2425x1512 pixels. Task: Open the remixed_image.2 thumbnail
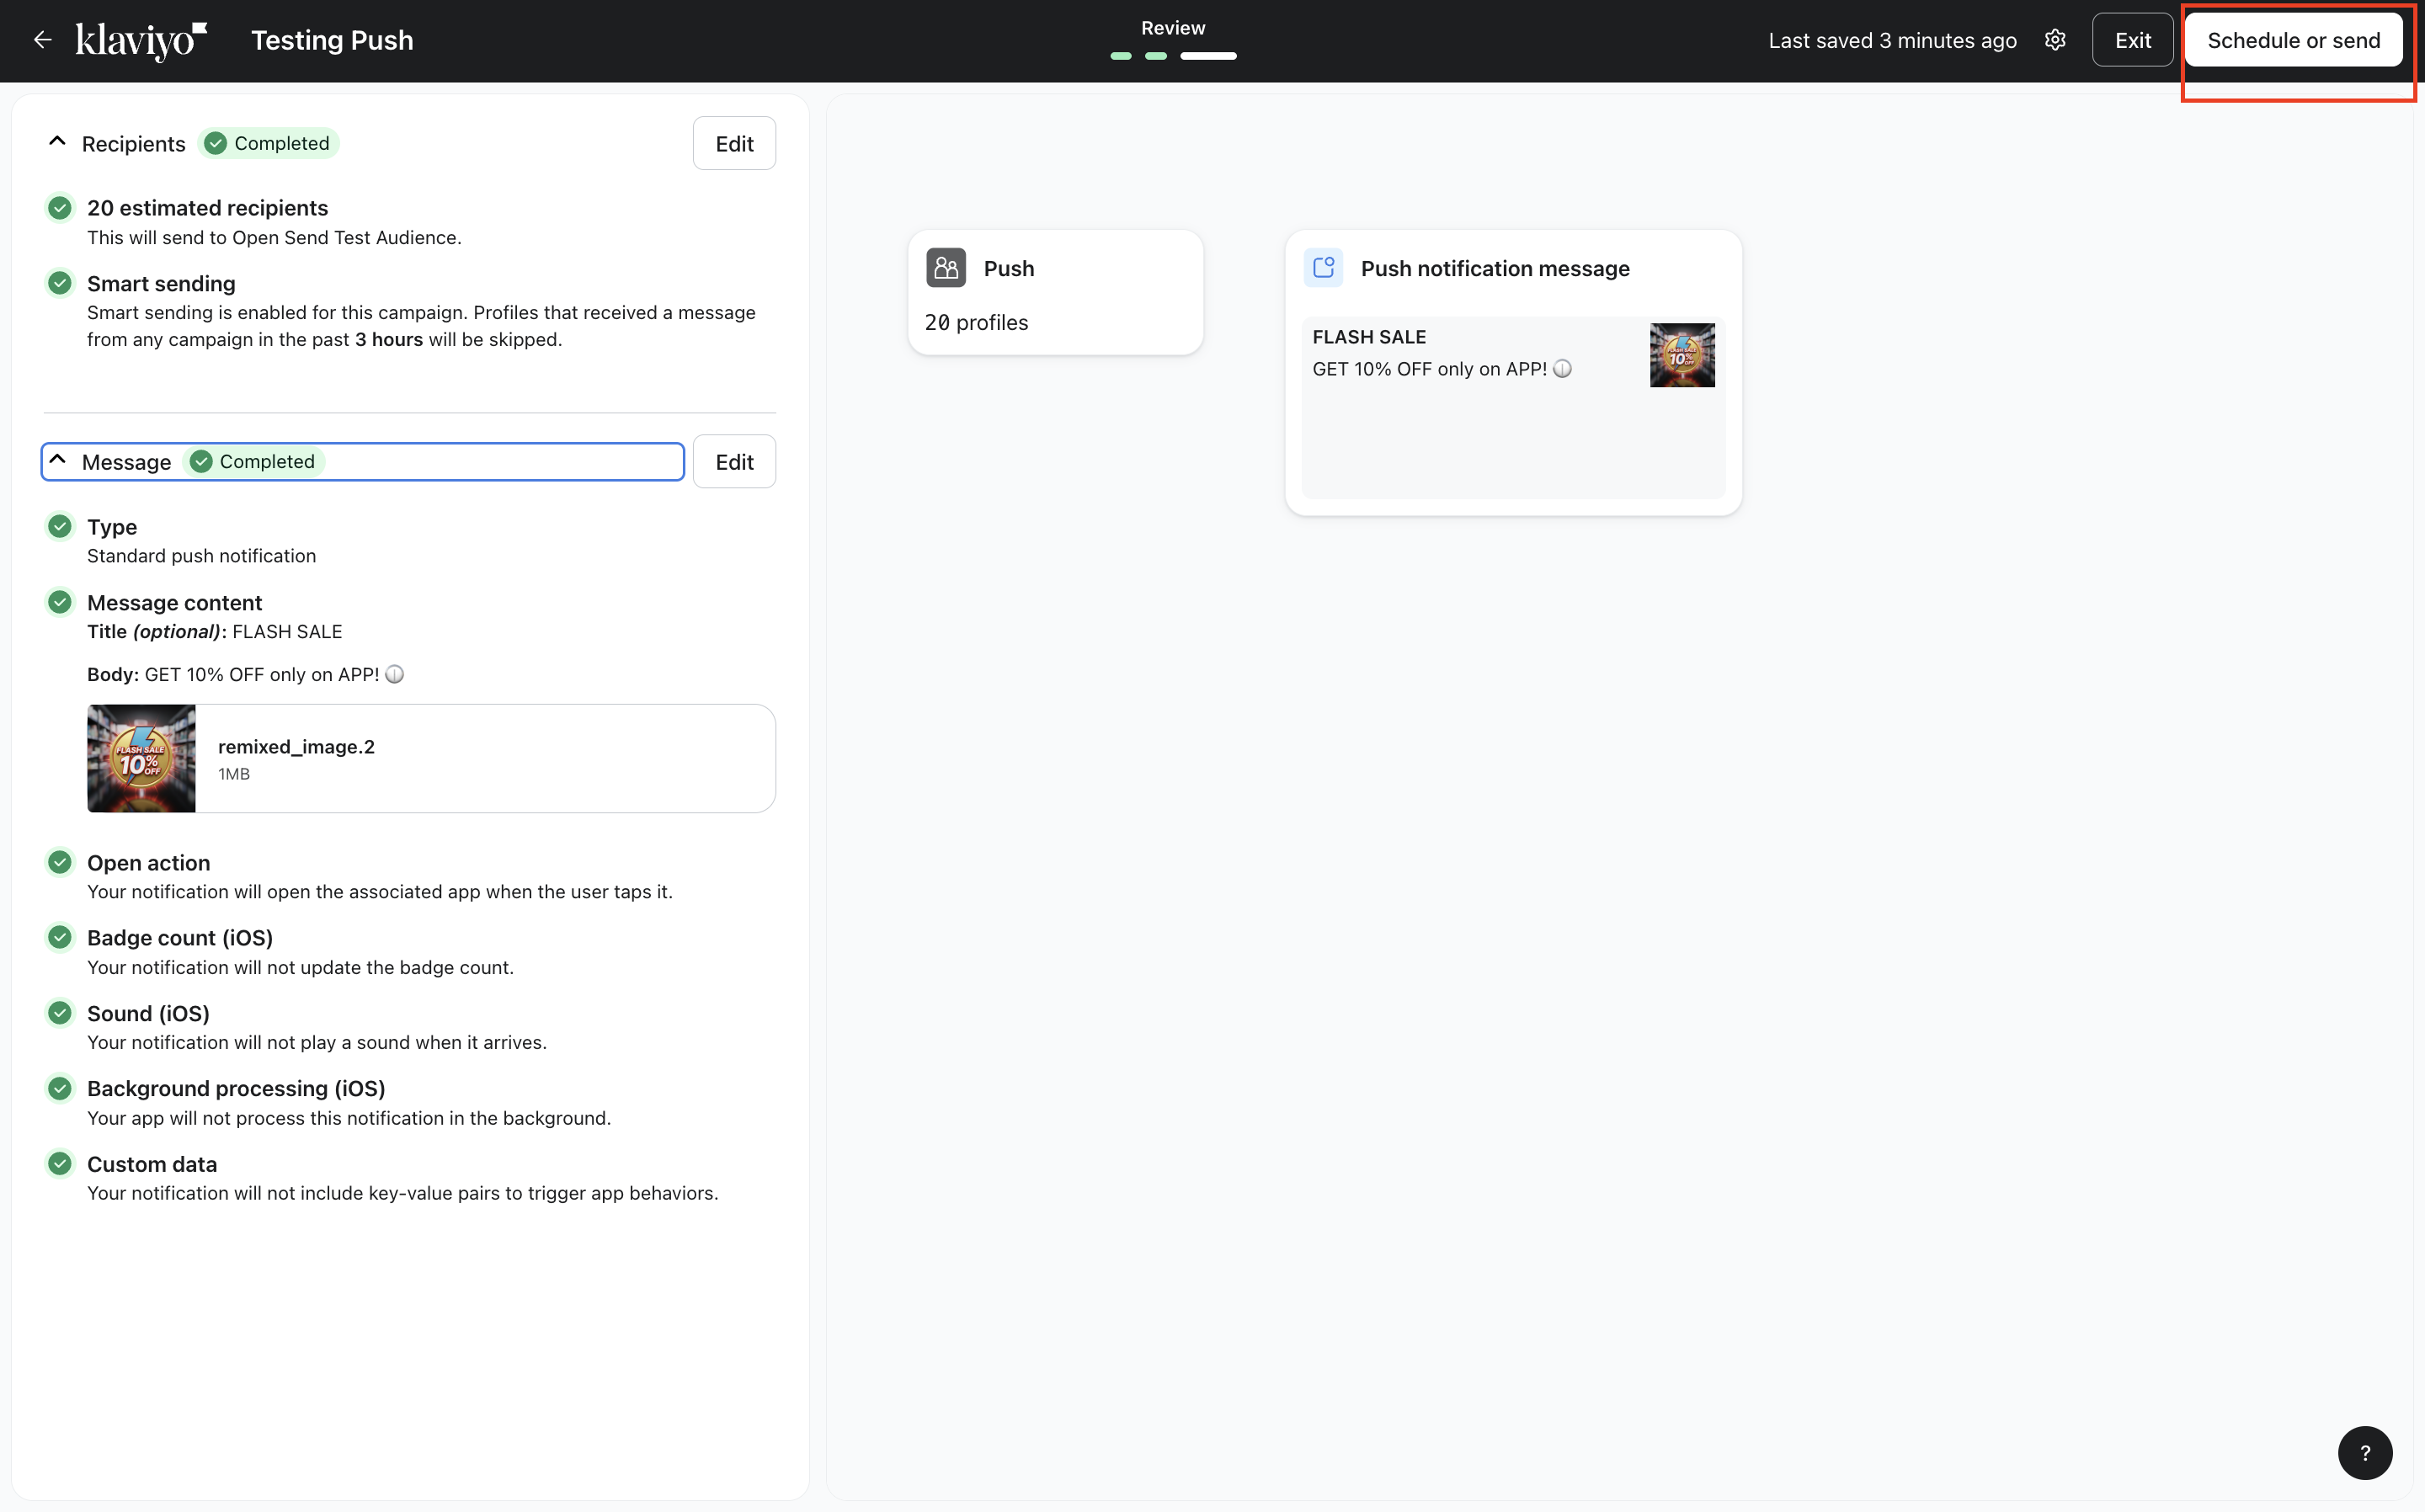[x=141, y=758]
